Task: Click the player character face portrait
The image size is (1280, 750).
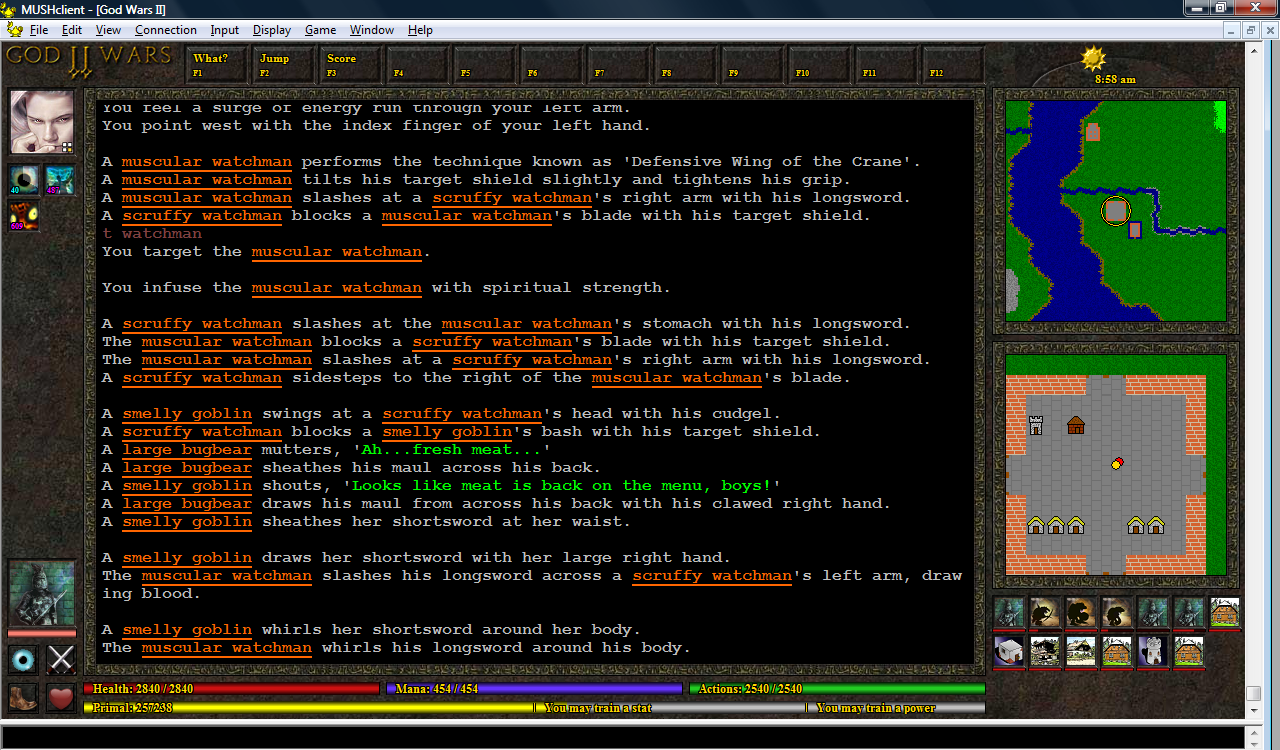Action: pyautogui.click(x=42, y=122)
